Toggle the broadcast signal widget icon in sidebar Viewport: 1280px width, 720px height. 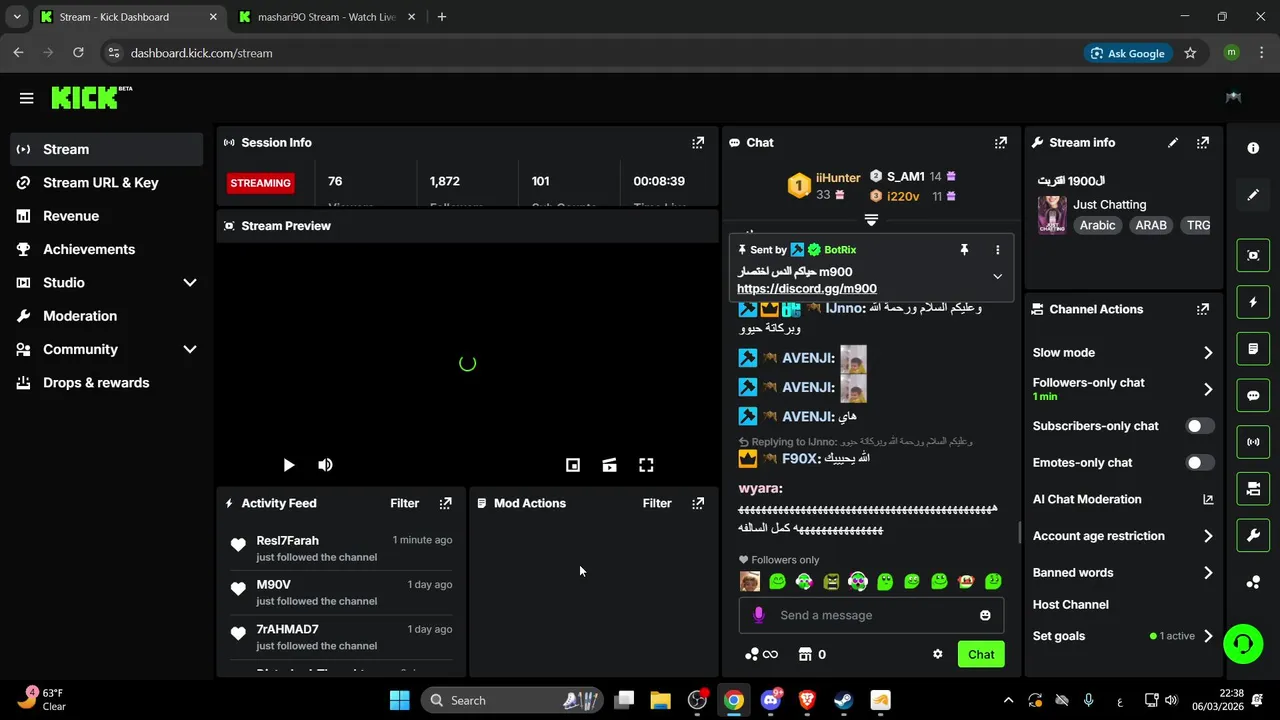(1253, 442)
